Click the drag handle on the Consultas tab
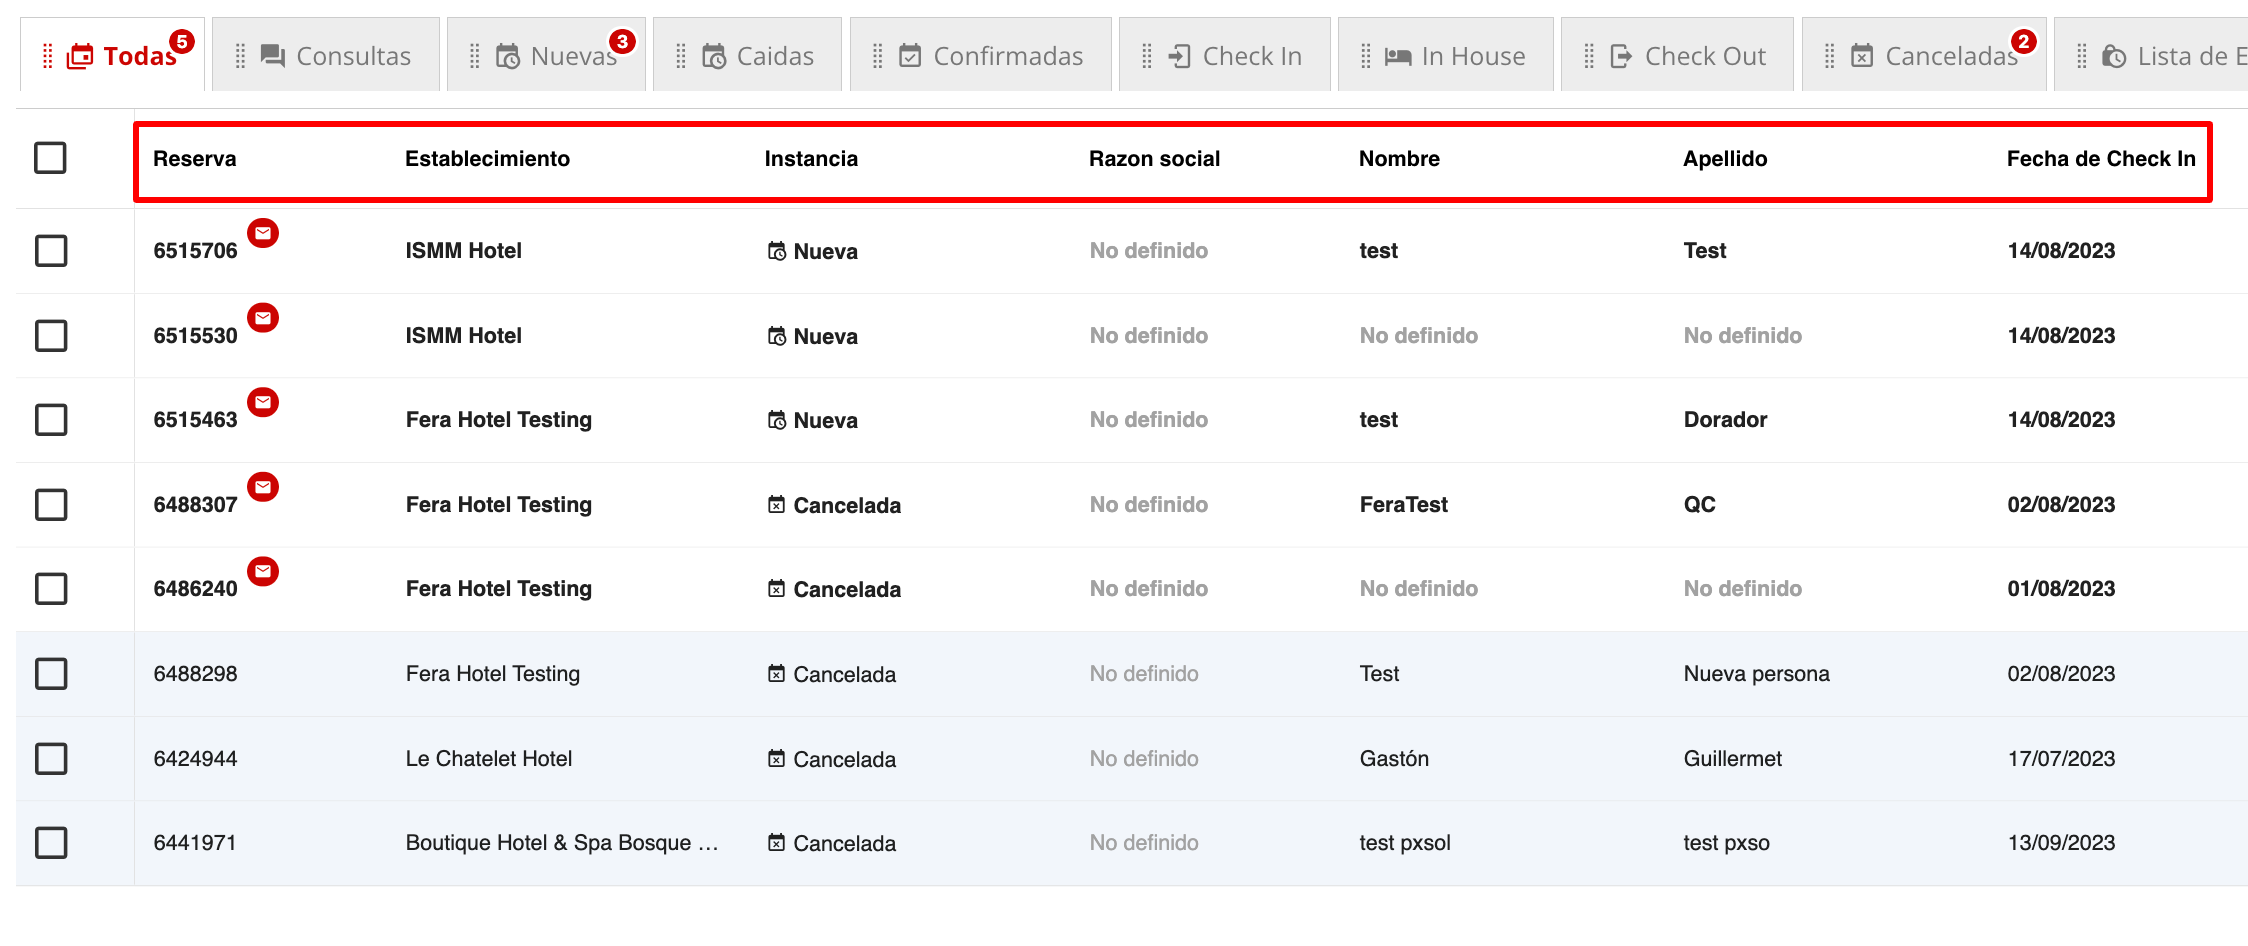 pyautogui.click(x=240, y=56)
